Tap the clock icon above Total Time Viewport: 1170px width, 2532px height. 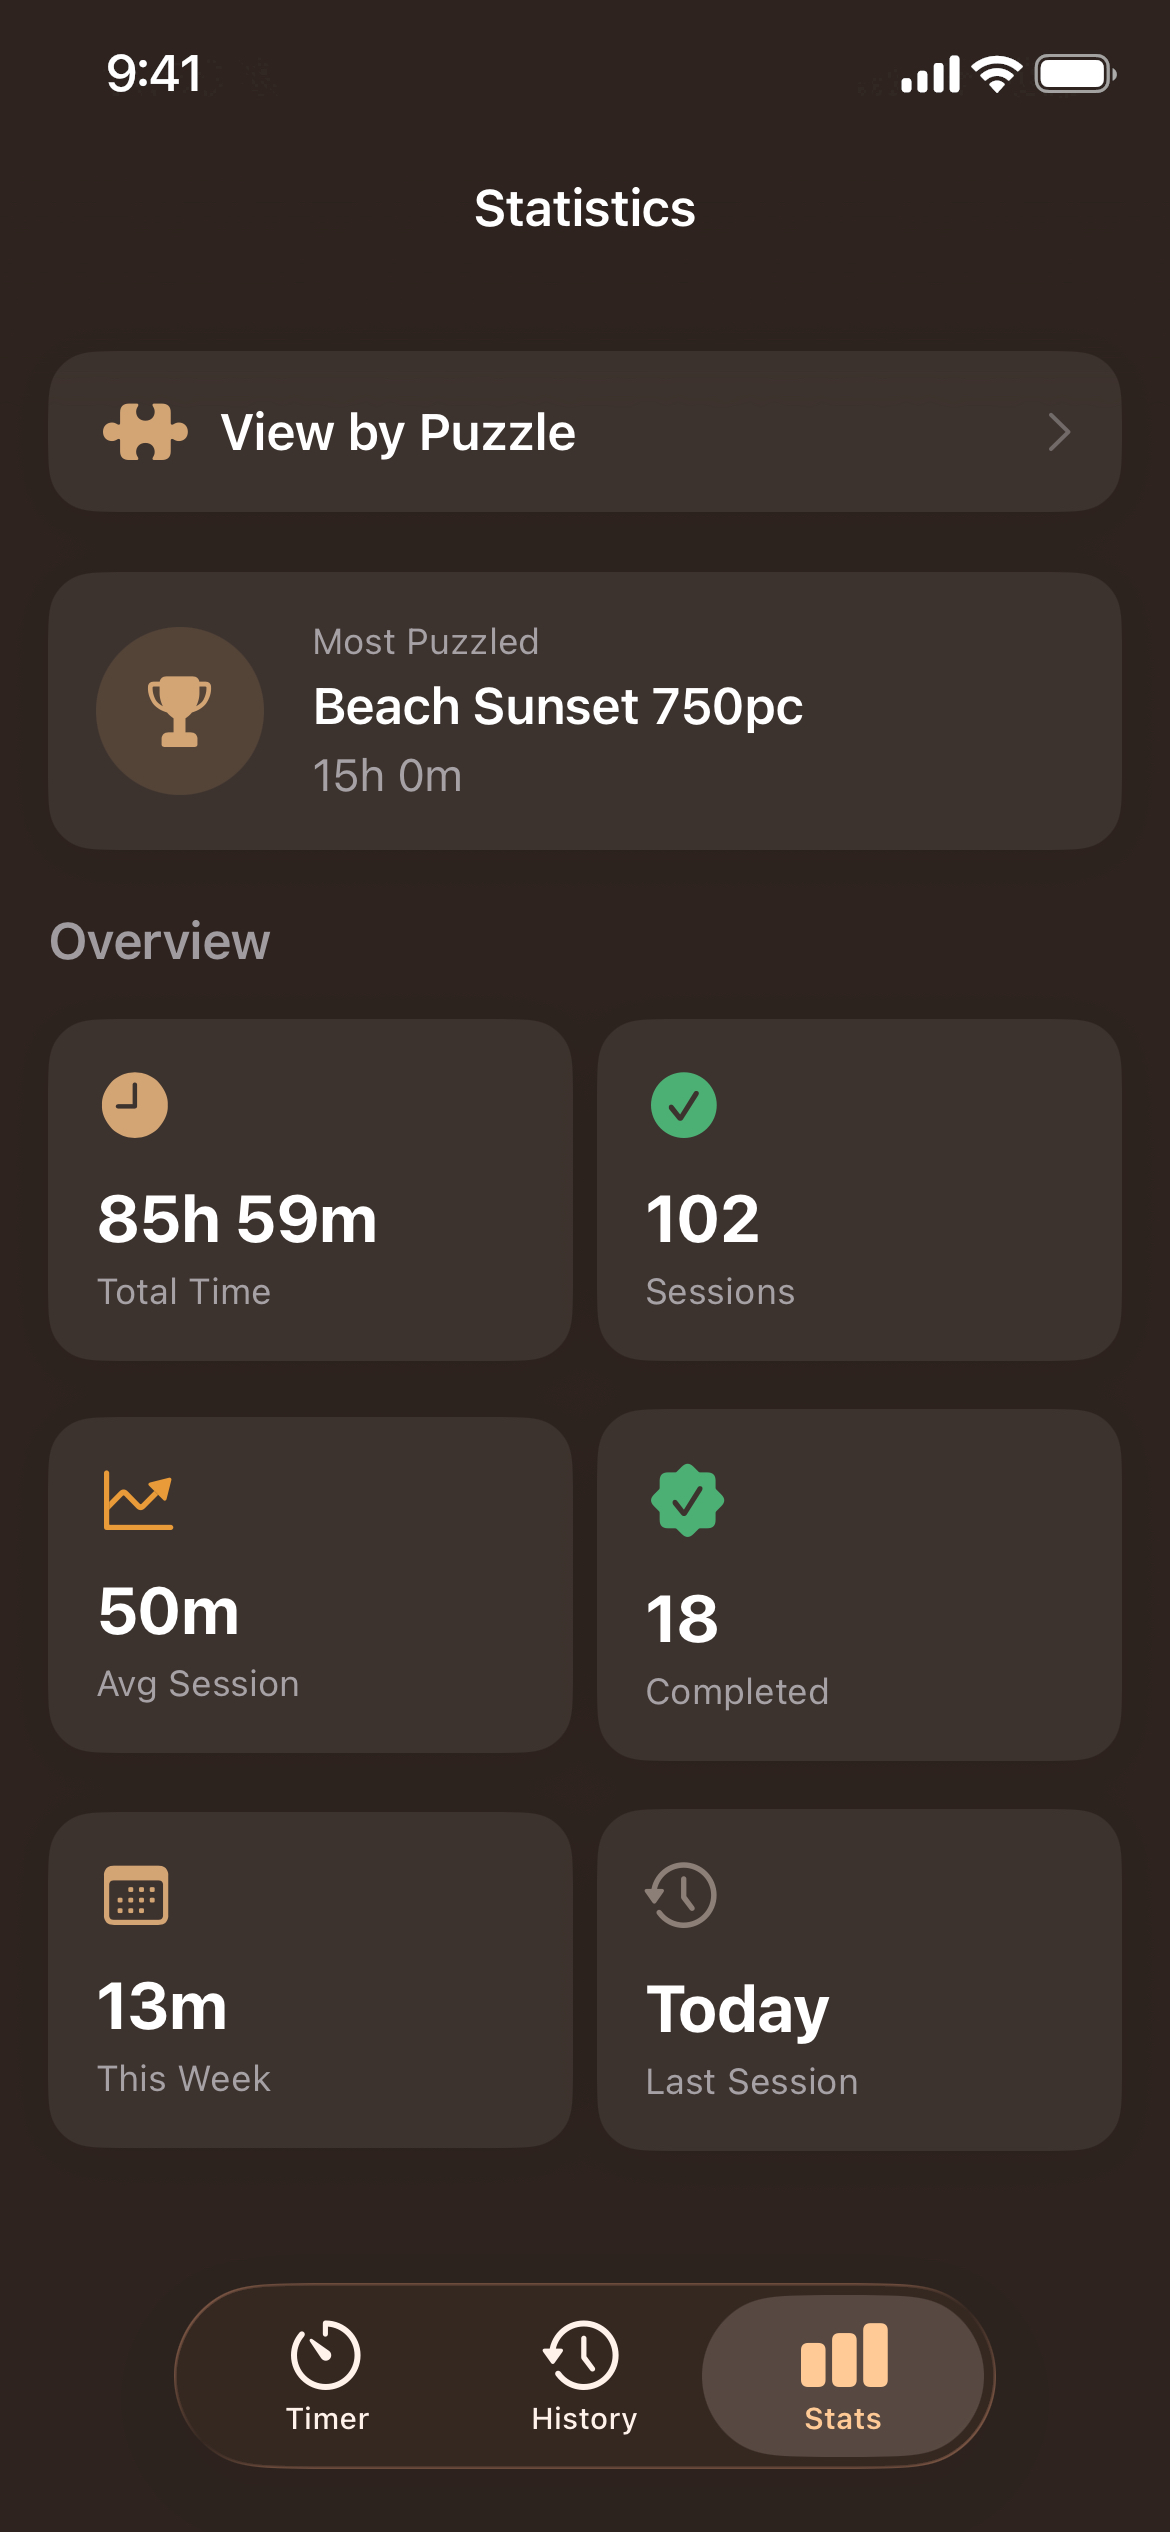pos(135,1105)
